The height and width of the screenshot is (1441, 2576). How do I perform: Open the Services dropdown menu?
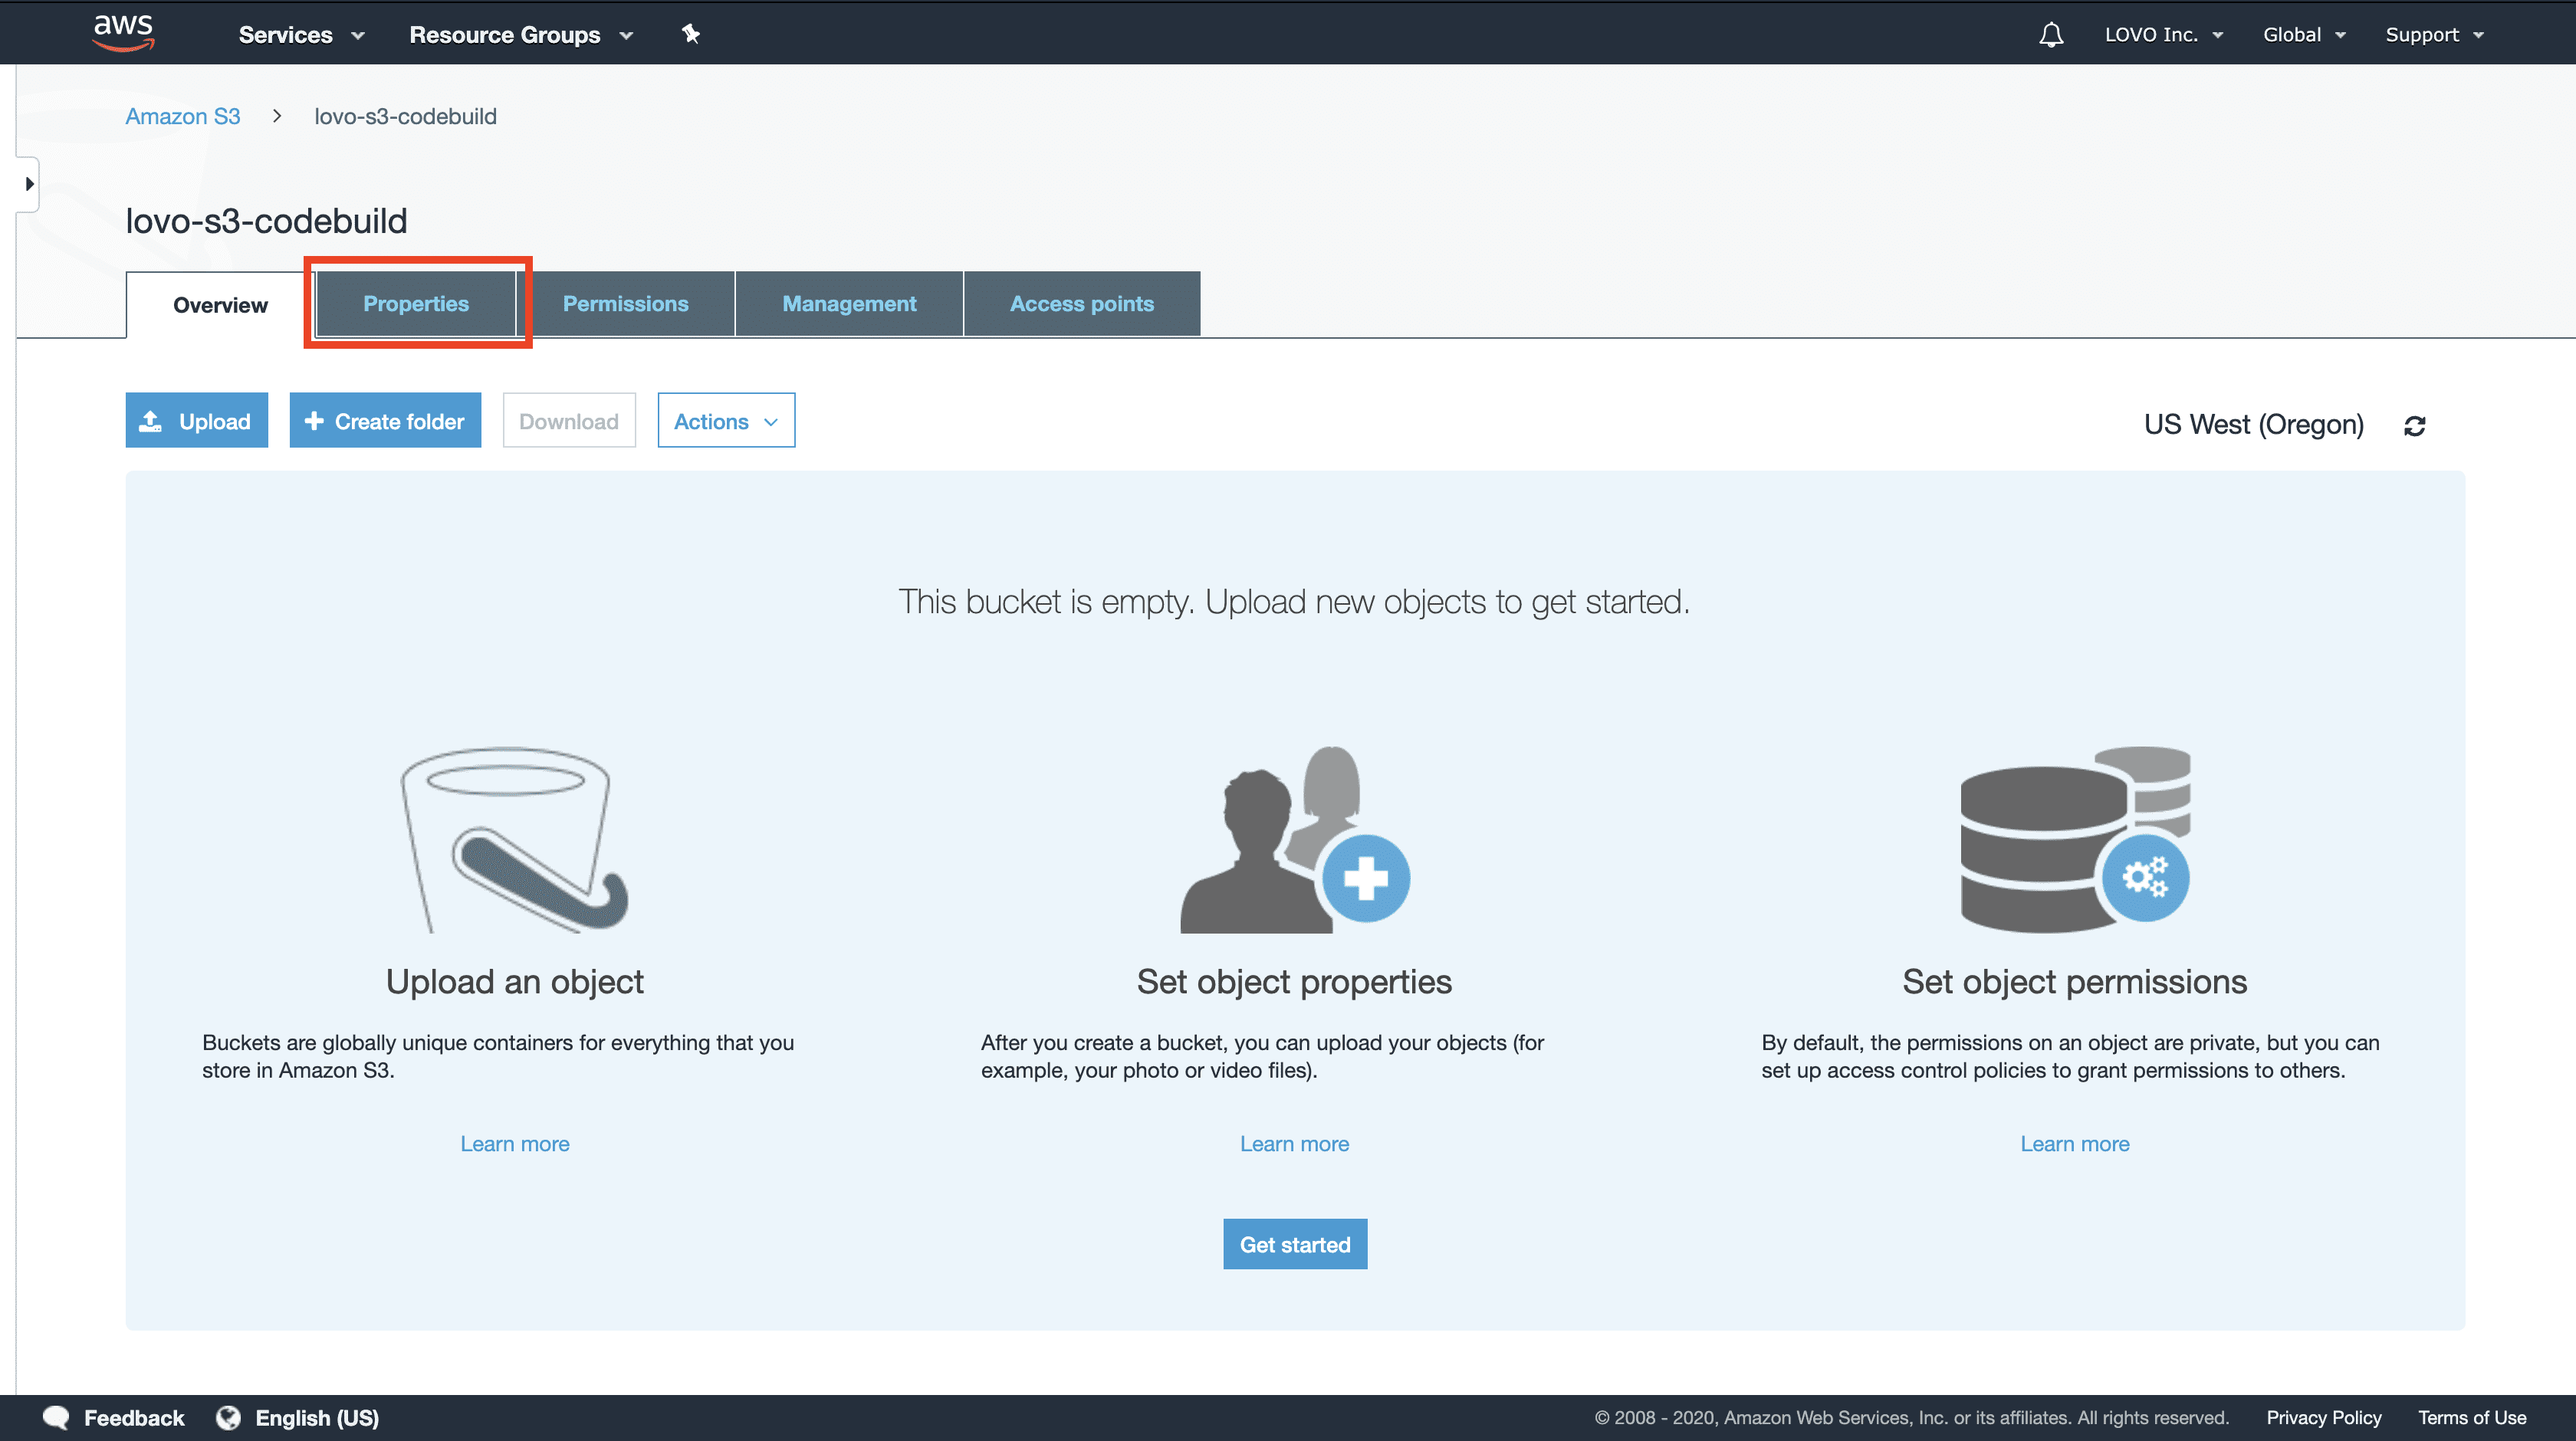pos(299,34)
